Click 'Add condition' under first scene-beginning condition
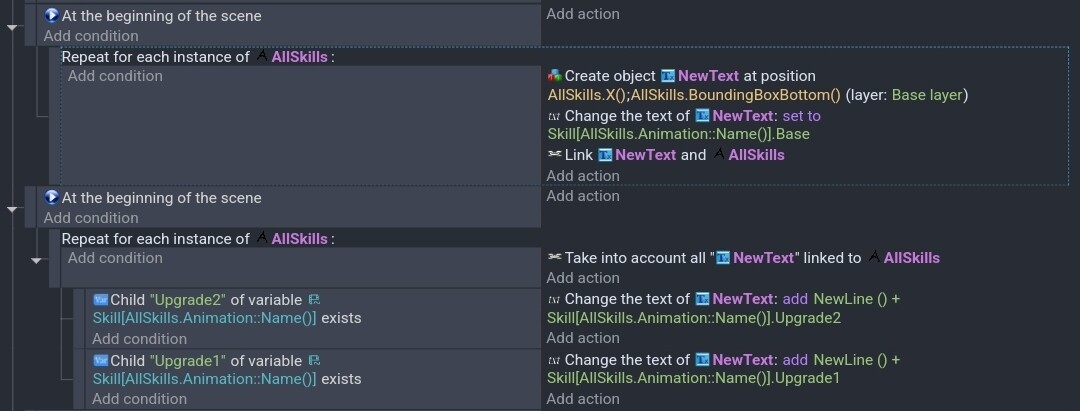 tap(91, 36)
